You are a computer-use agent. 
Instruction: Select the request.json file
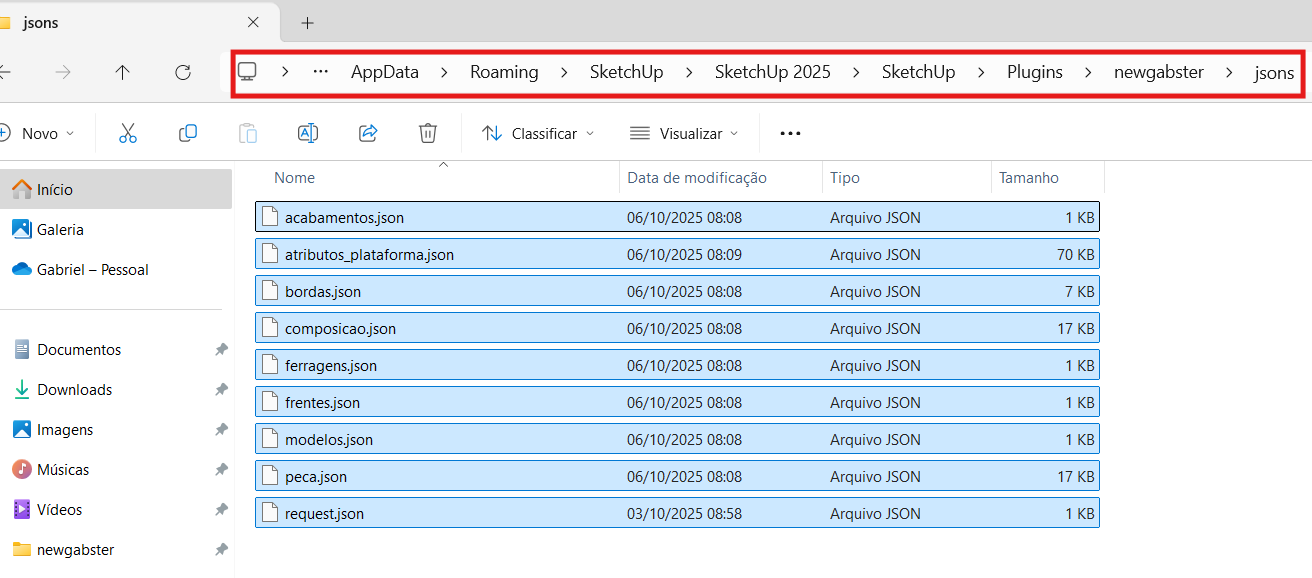click(x=324, y=514)
